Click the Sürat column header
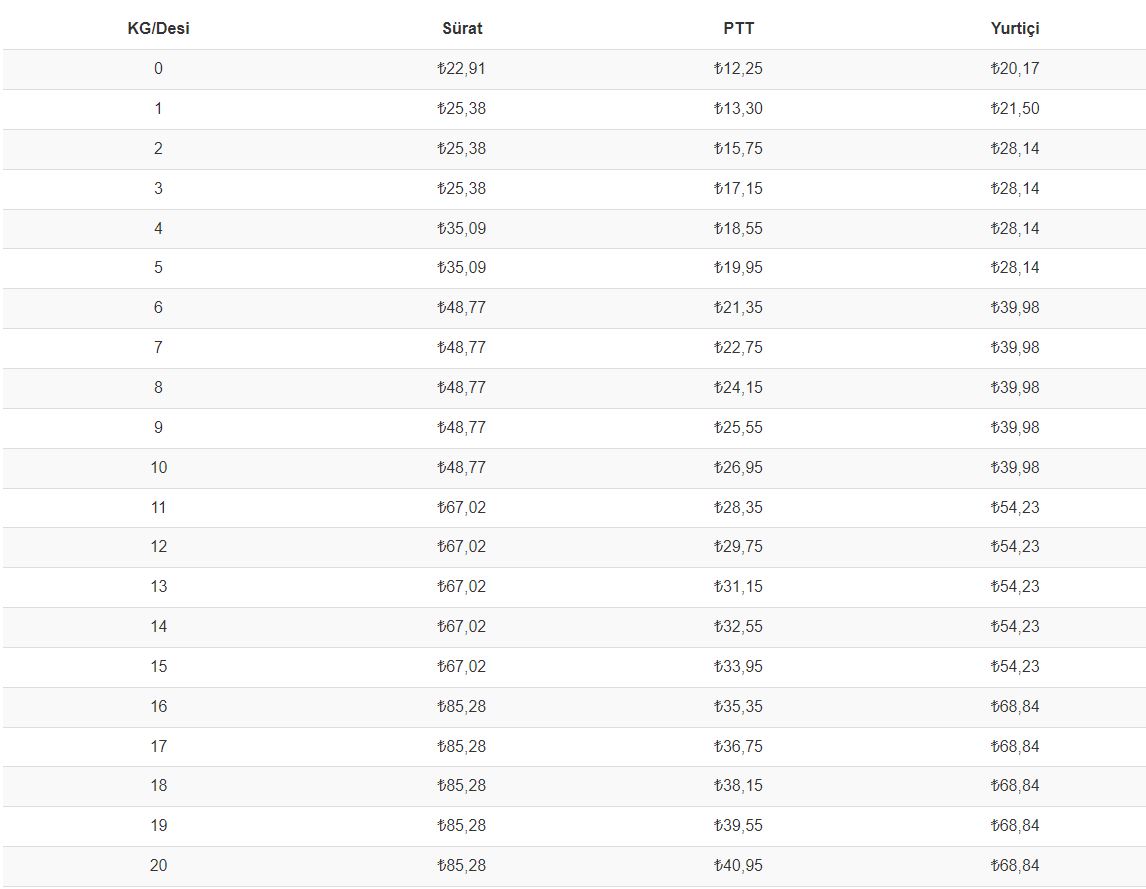 462,29
